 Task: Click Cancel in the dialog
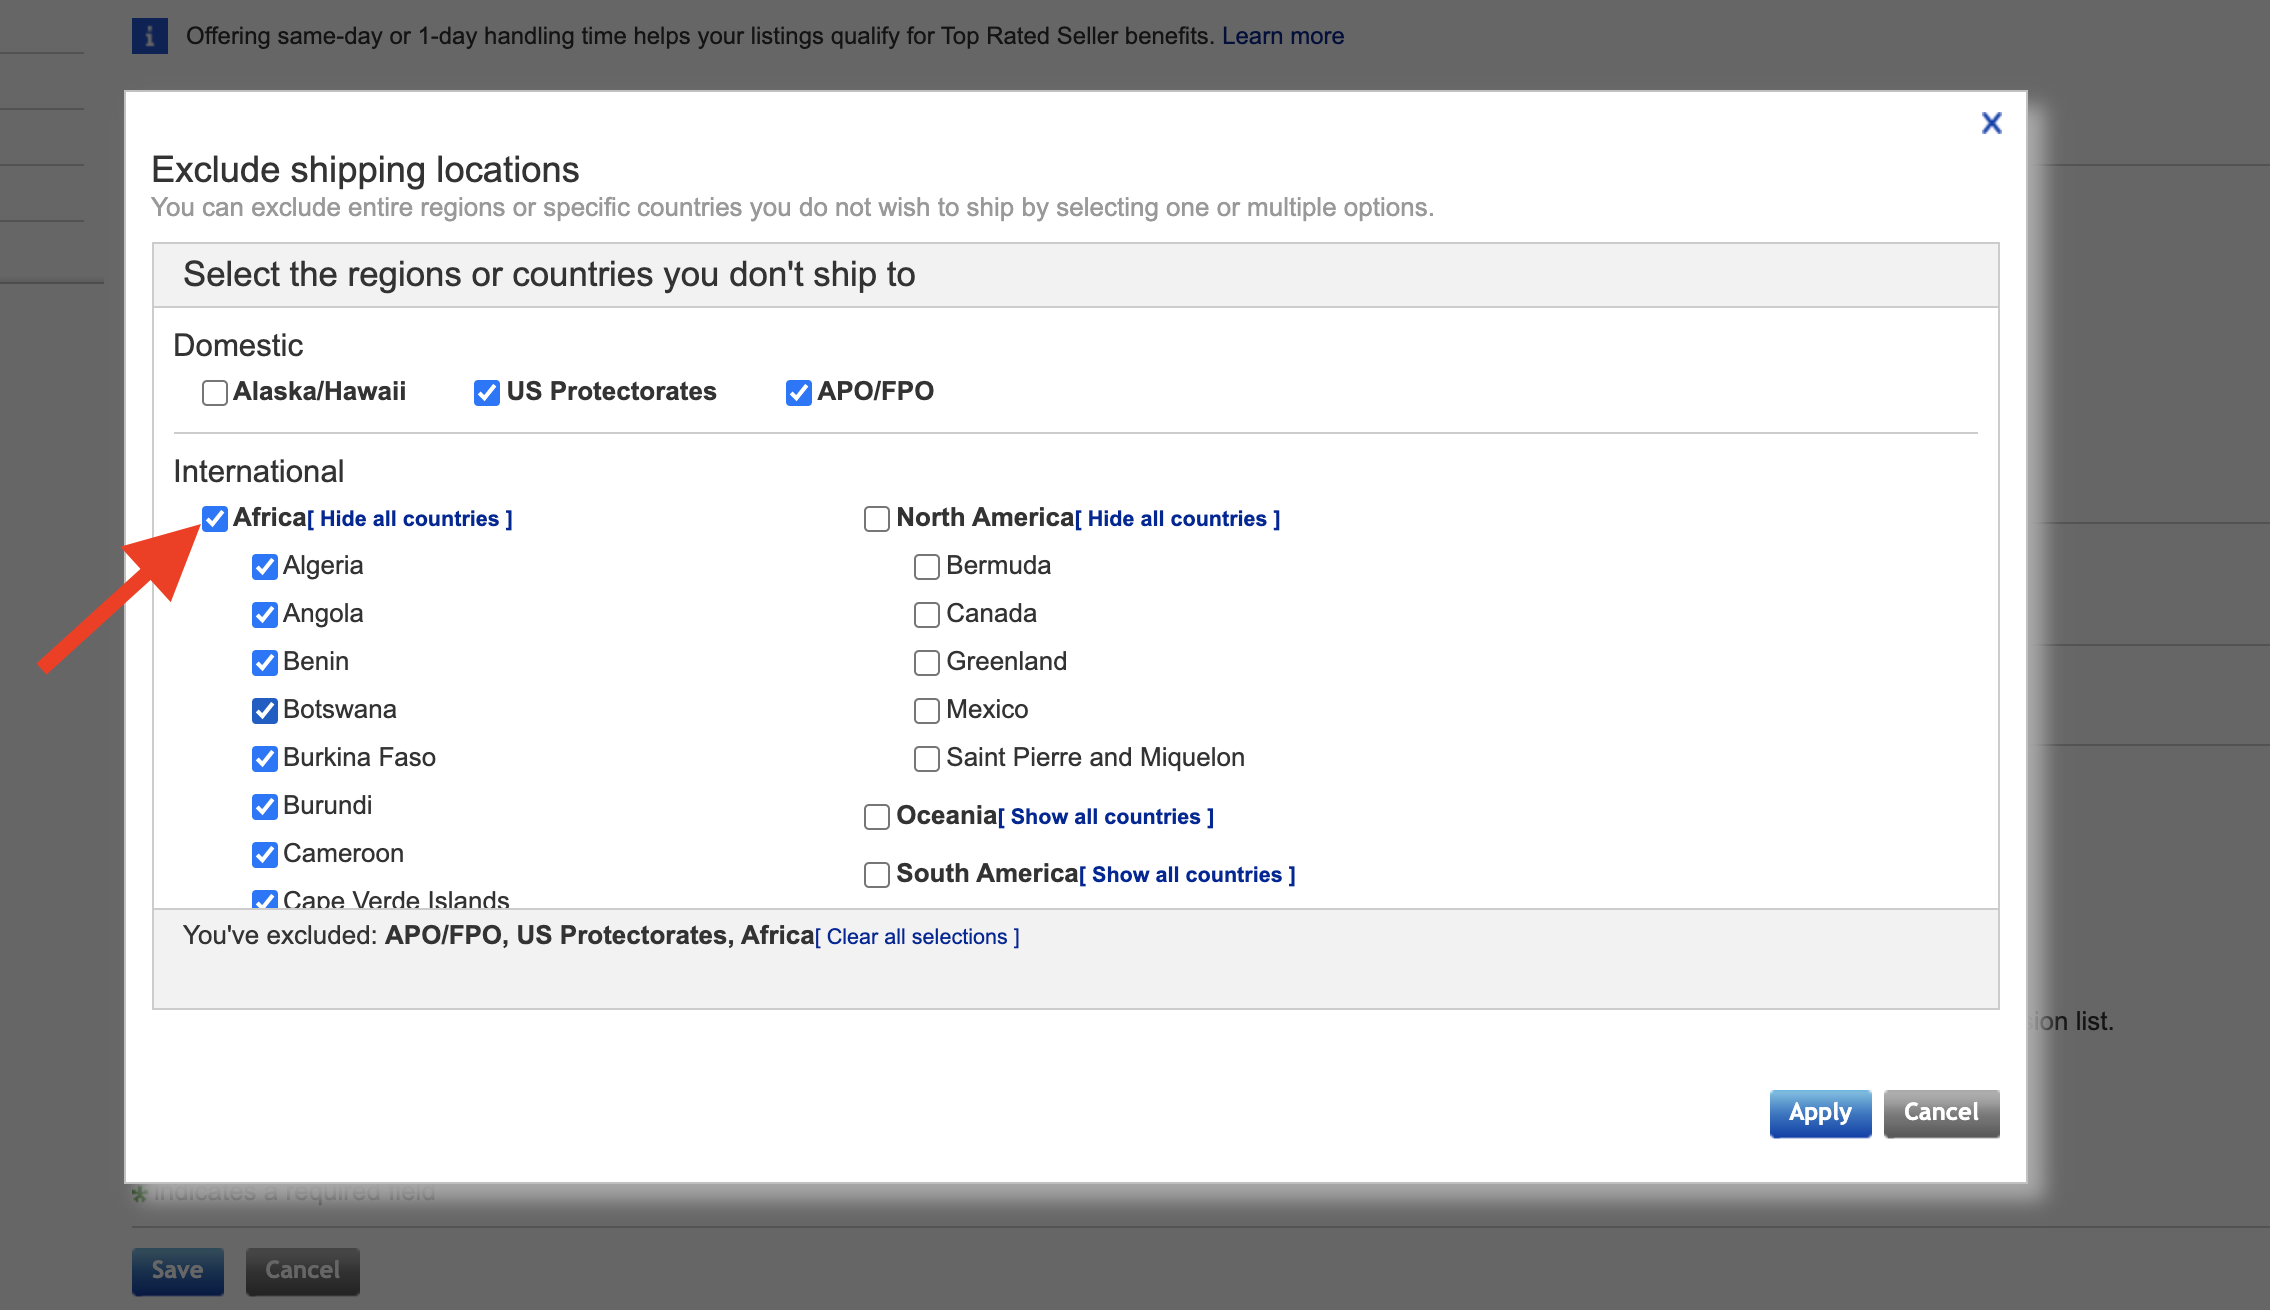click(1940, 1113)
